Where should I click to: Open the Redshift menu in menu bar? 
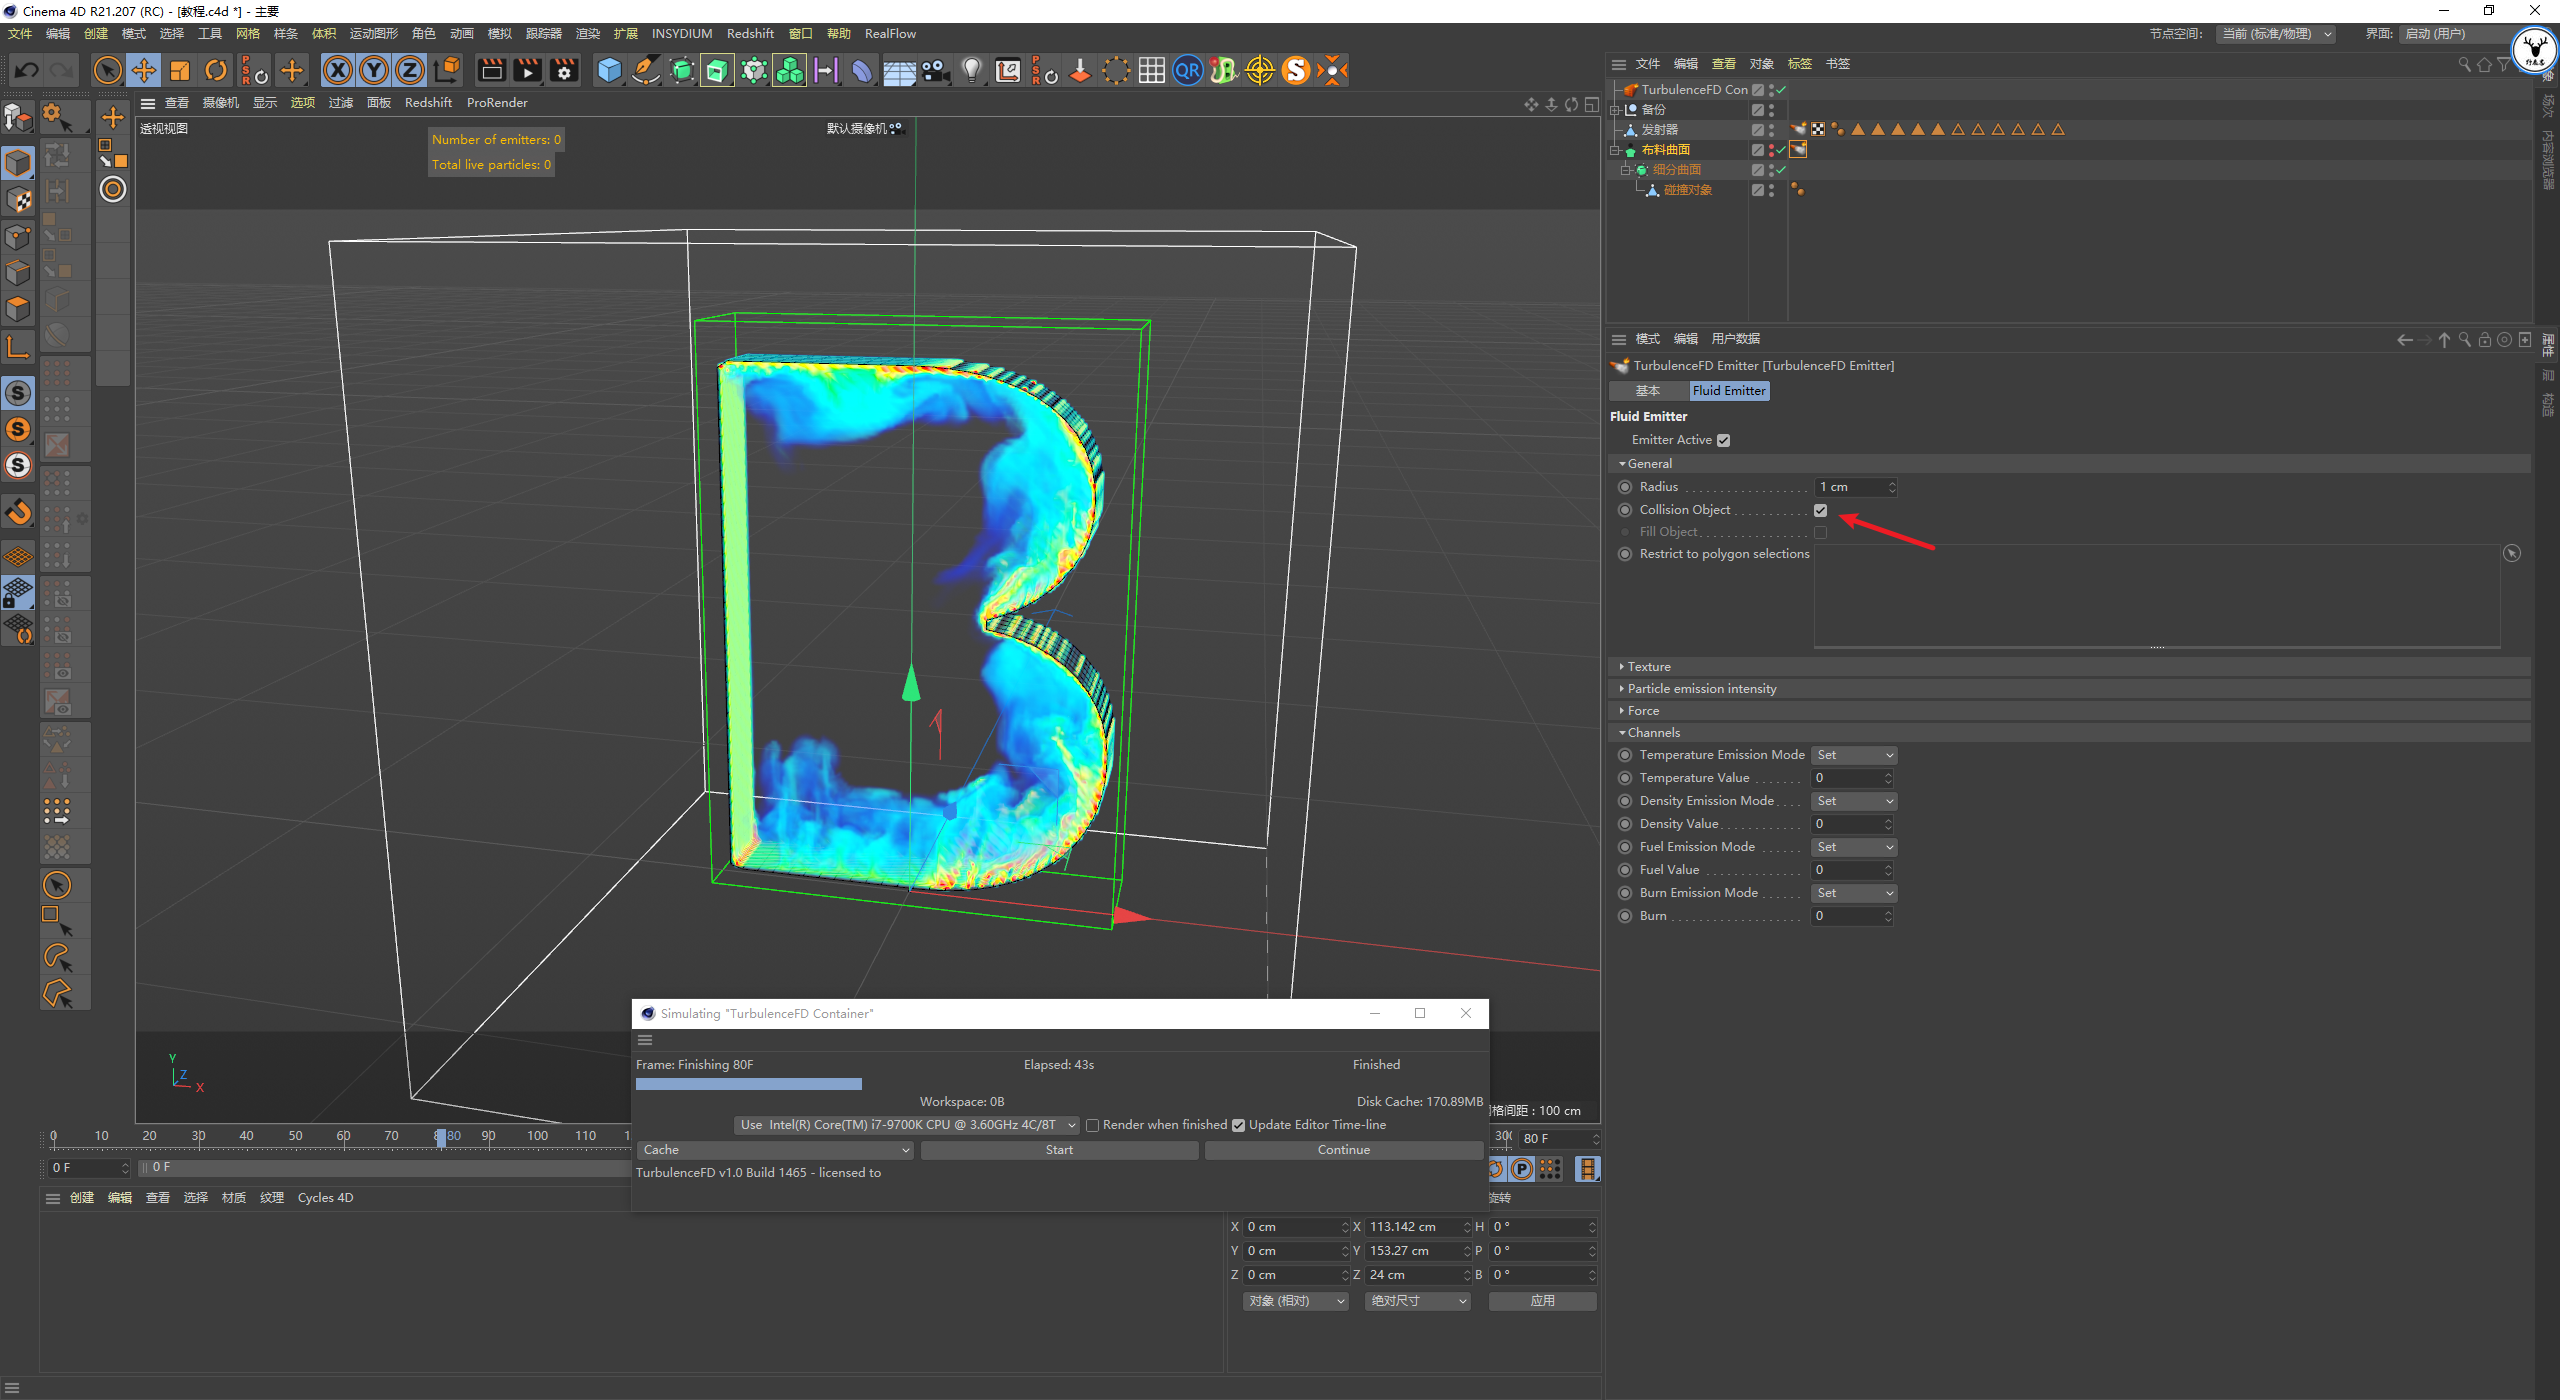(x=749, y=34)
